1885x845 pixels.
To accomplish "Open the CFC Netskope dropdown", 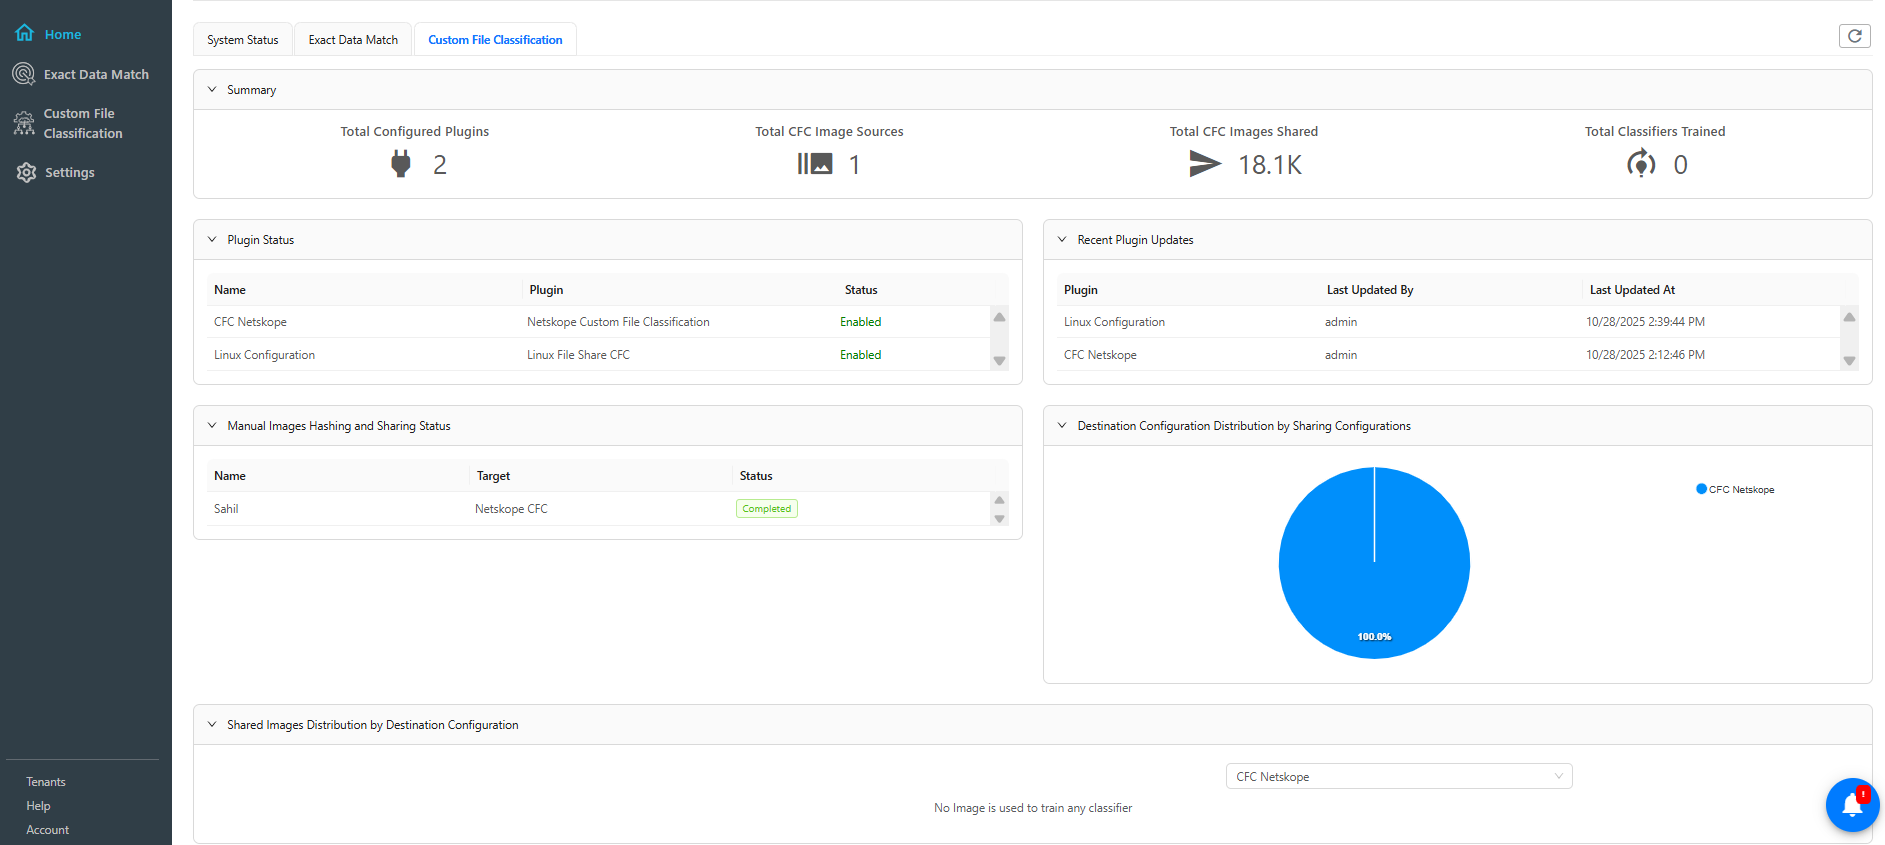I will pyautogui.click(x=1399, y=777).
